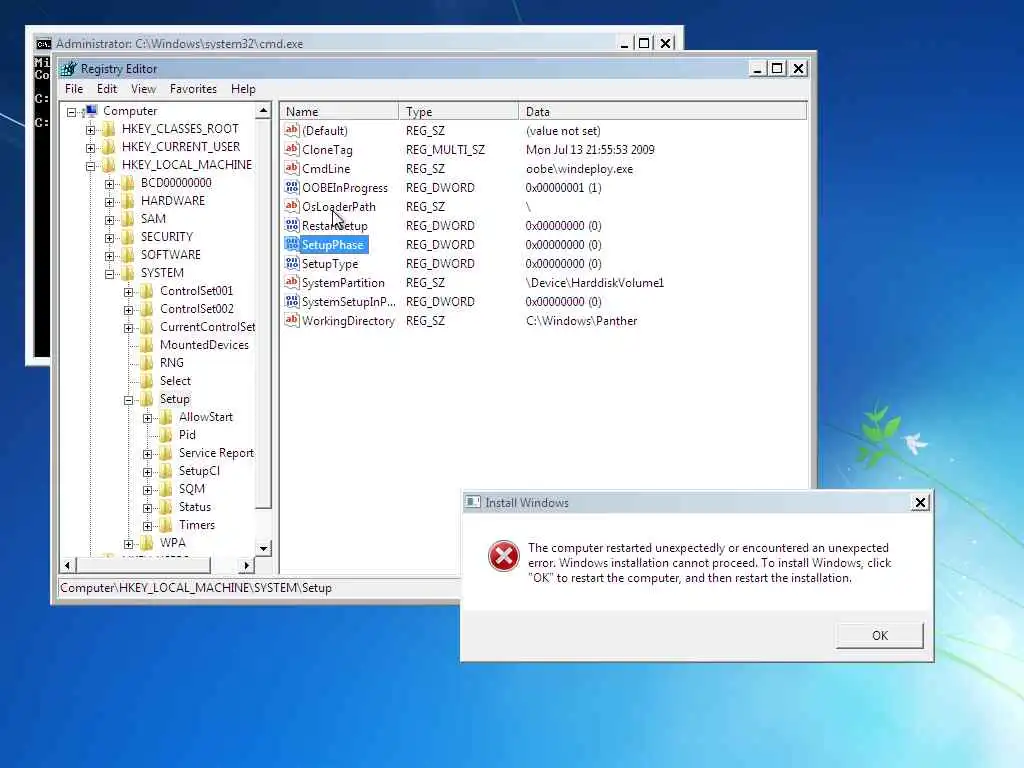
Task: Maximize the Registry Editor window
Action: click(x=776, y=68)
